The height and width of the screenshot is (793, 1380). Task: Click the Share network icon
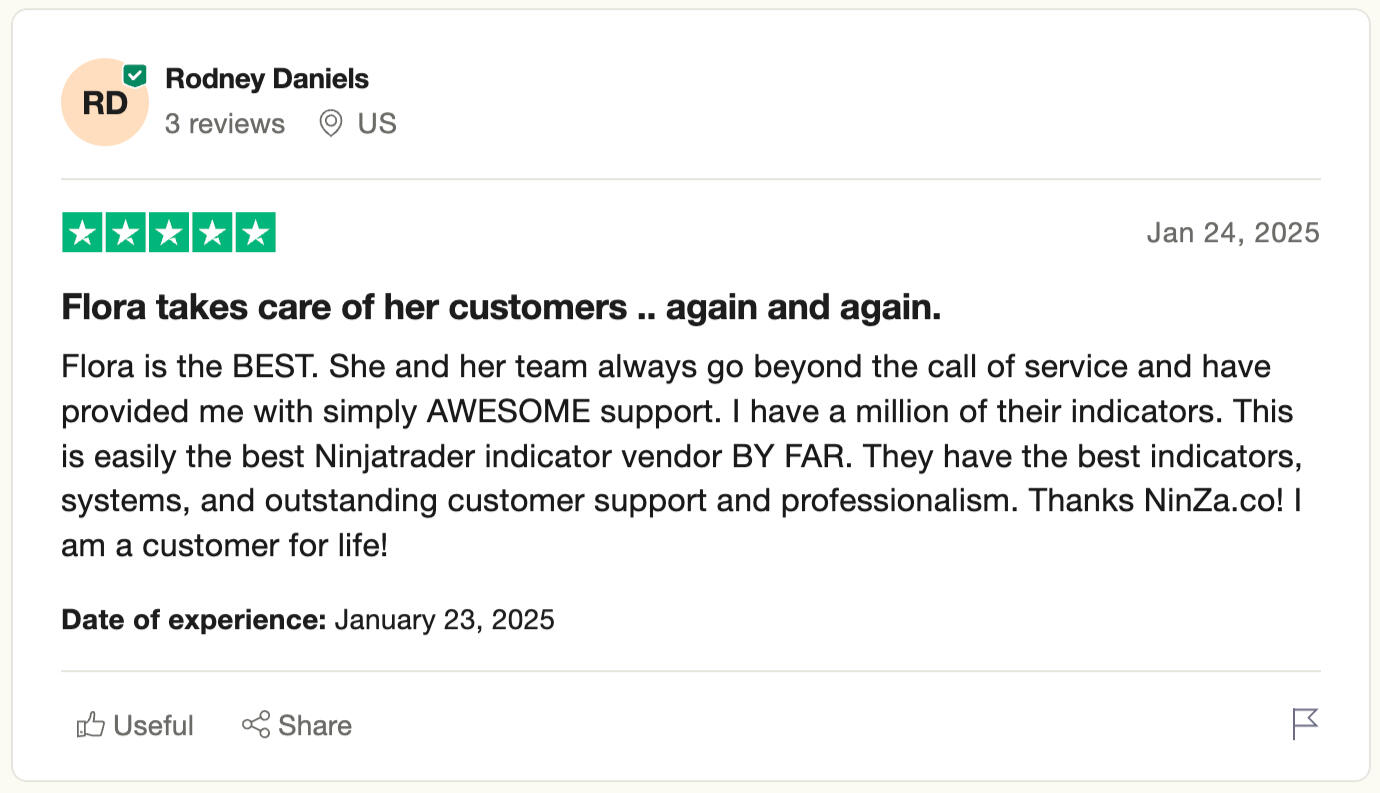coord(256,725)
